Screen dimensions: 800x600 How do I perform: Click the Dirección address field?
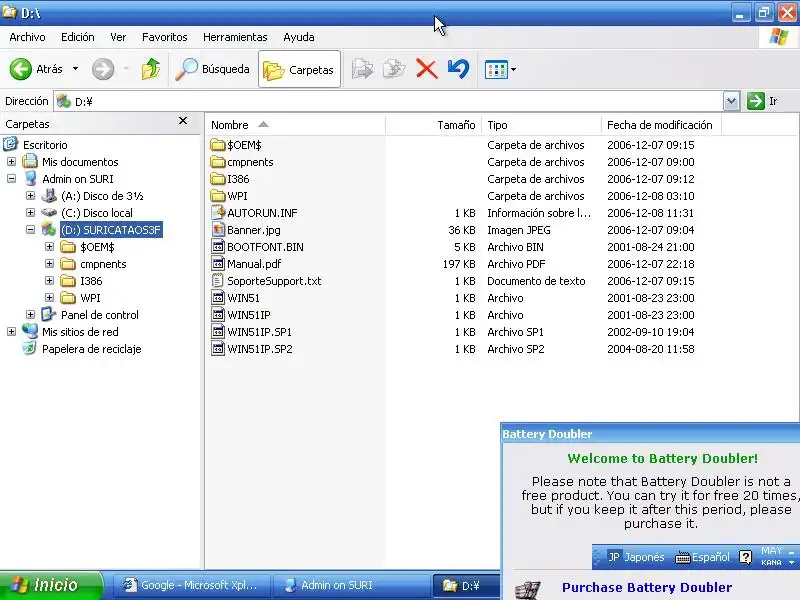tap(388, 102)
